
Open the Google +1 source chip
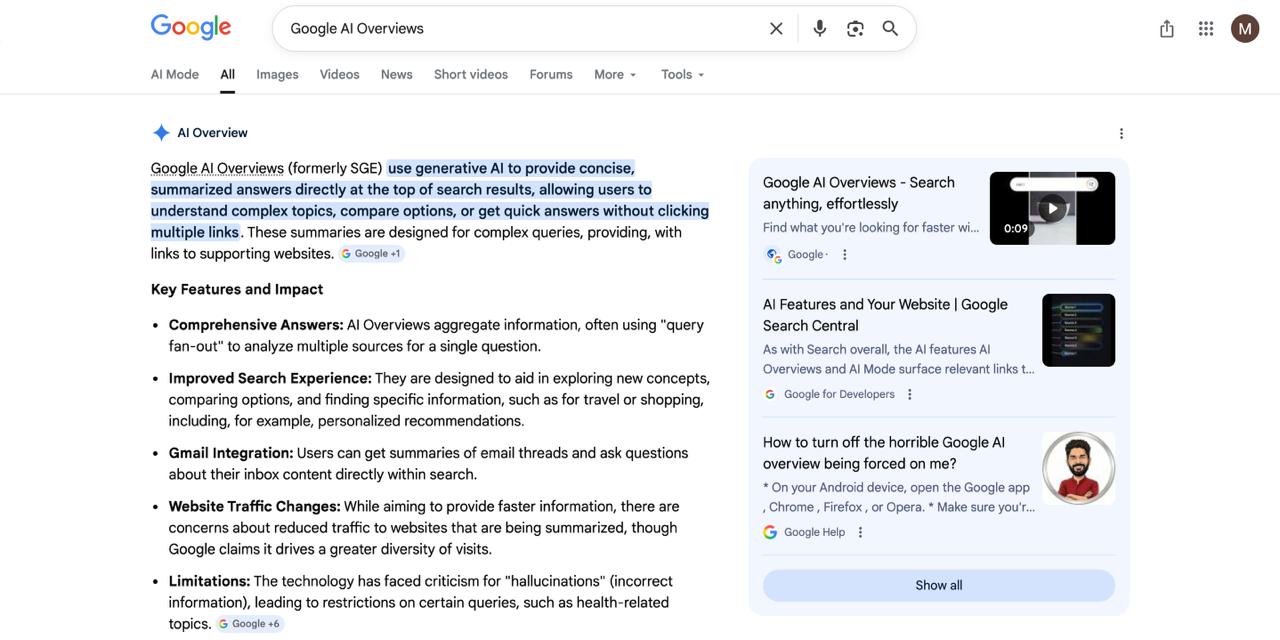(371, 254)
